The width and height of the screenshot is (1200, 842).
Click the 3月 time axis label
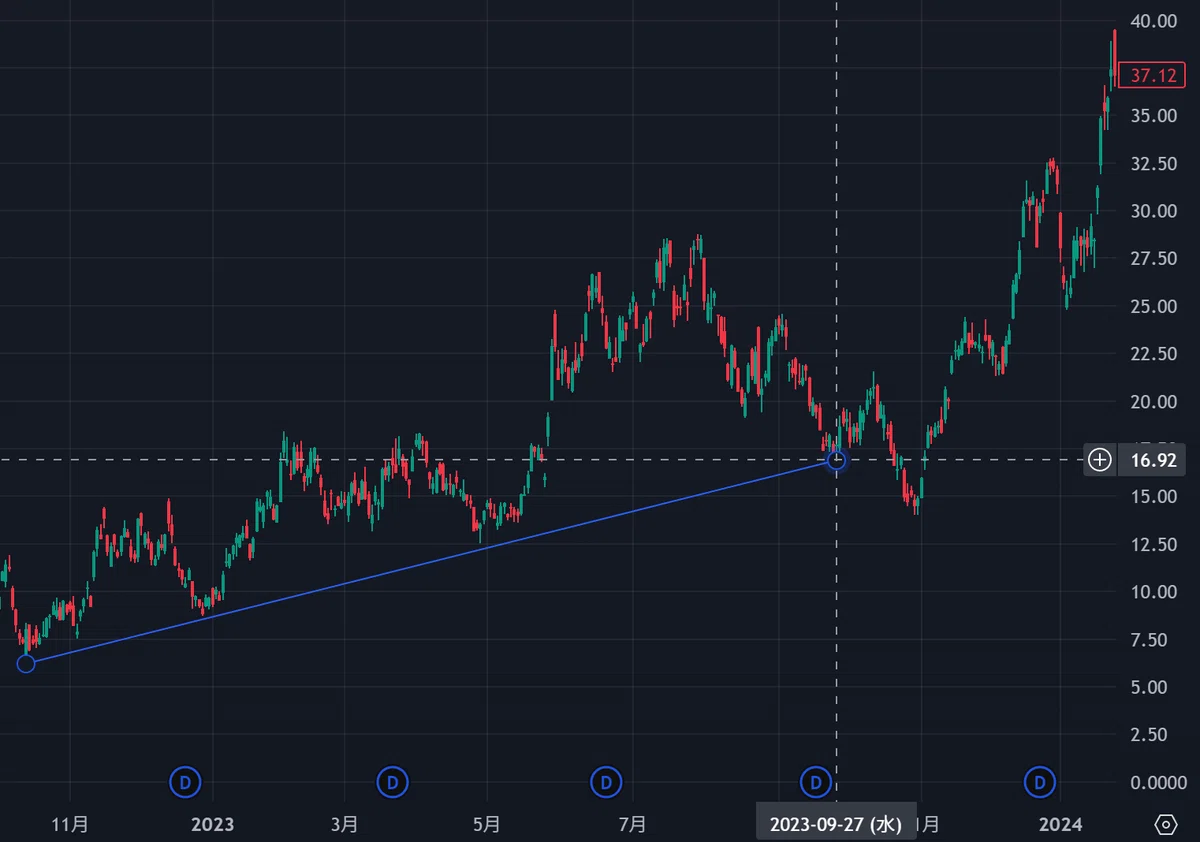click(x=343, y=825)
